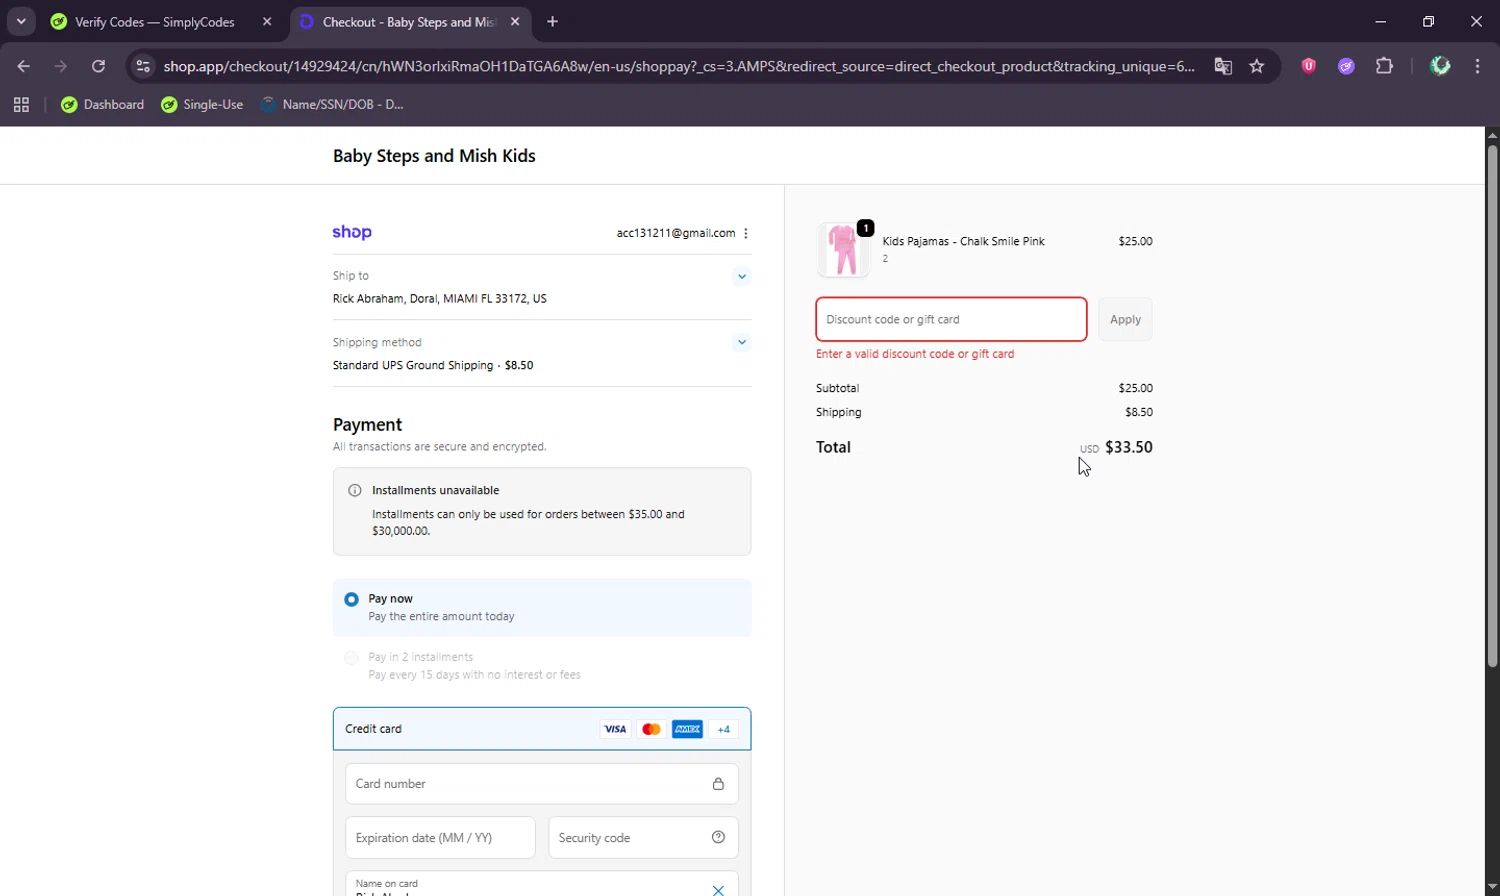1500x896 pixels.
Task: Open the Extensions puzzle icon
Action: click(1384, 66)
